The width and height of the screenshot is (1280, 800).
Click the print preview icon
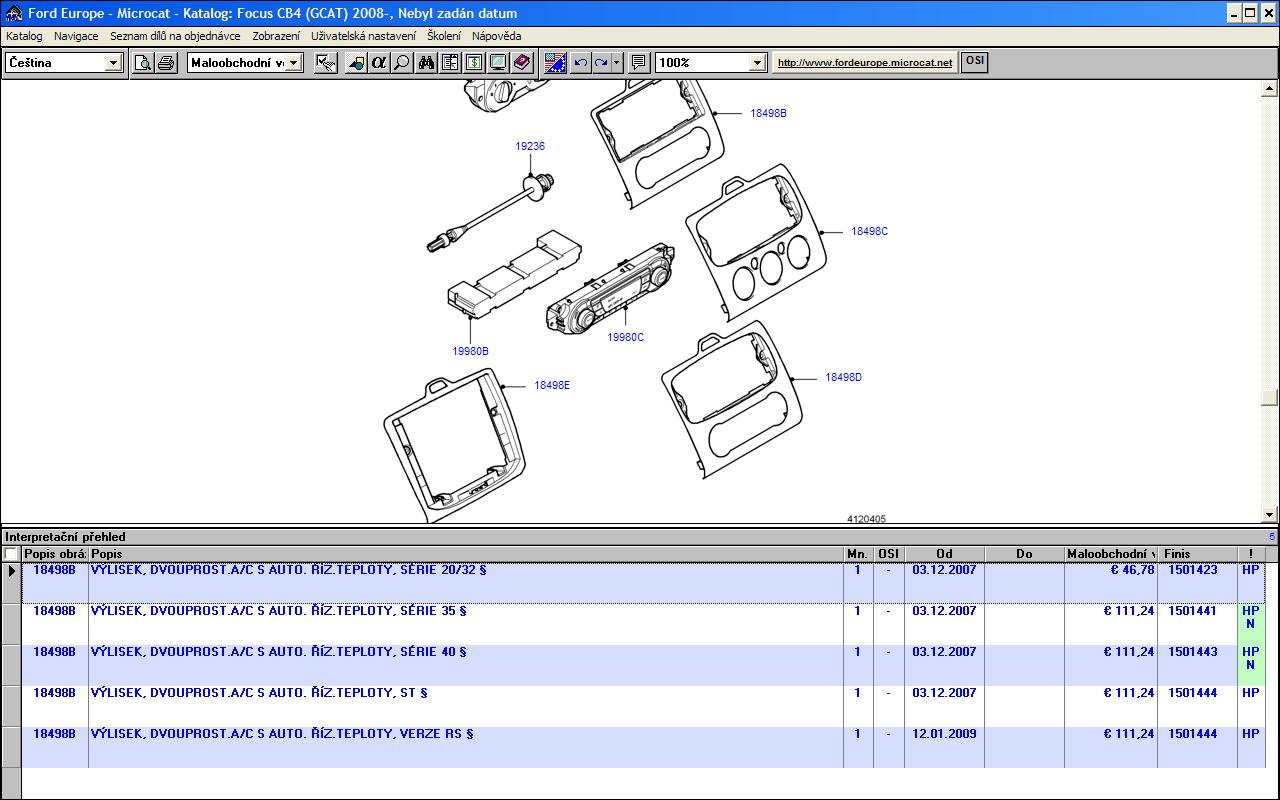pos(143,63)
